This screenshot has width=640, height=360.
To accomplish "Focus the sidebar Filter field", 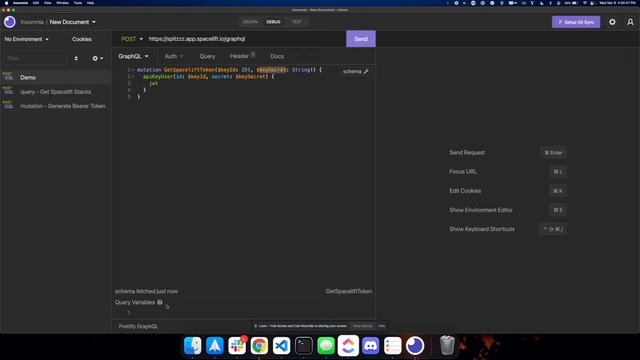I will pyautogui.click(x=34, y=58).
